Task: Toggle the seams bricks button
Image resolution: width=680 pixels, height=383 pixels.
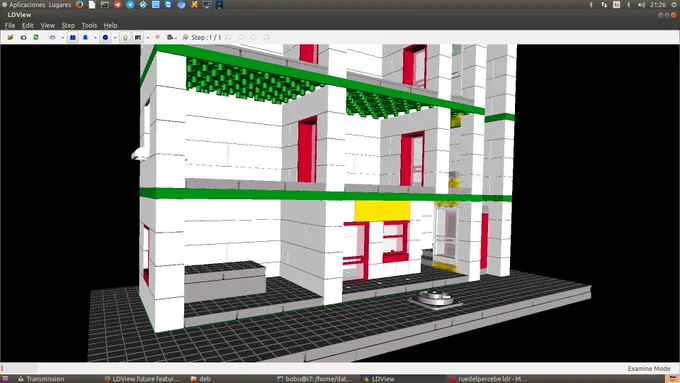Action: [73, 37]
